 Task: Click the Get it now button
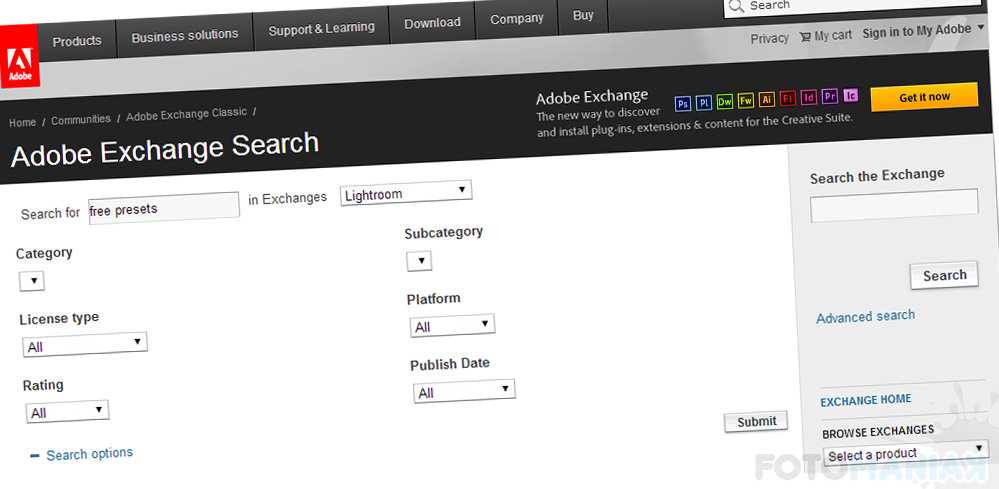(x=924, y=97)
